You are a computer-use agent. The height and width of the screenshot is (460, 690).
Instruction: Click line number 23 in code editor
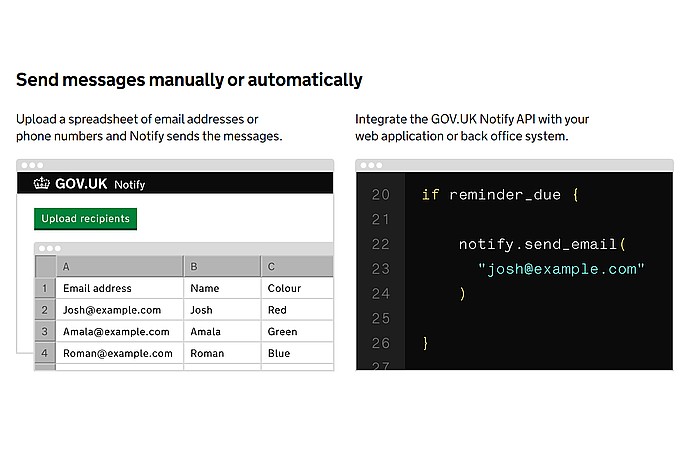point(381,269)
